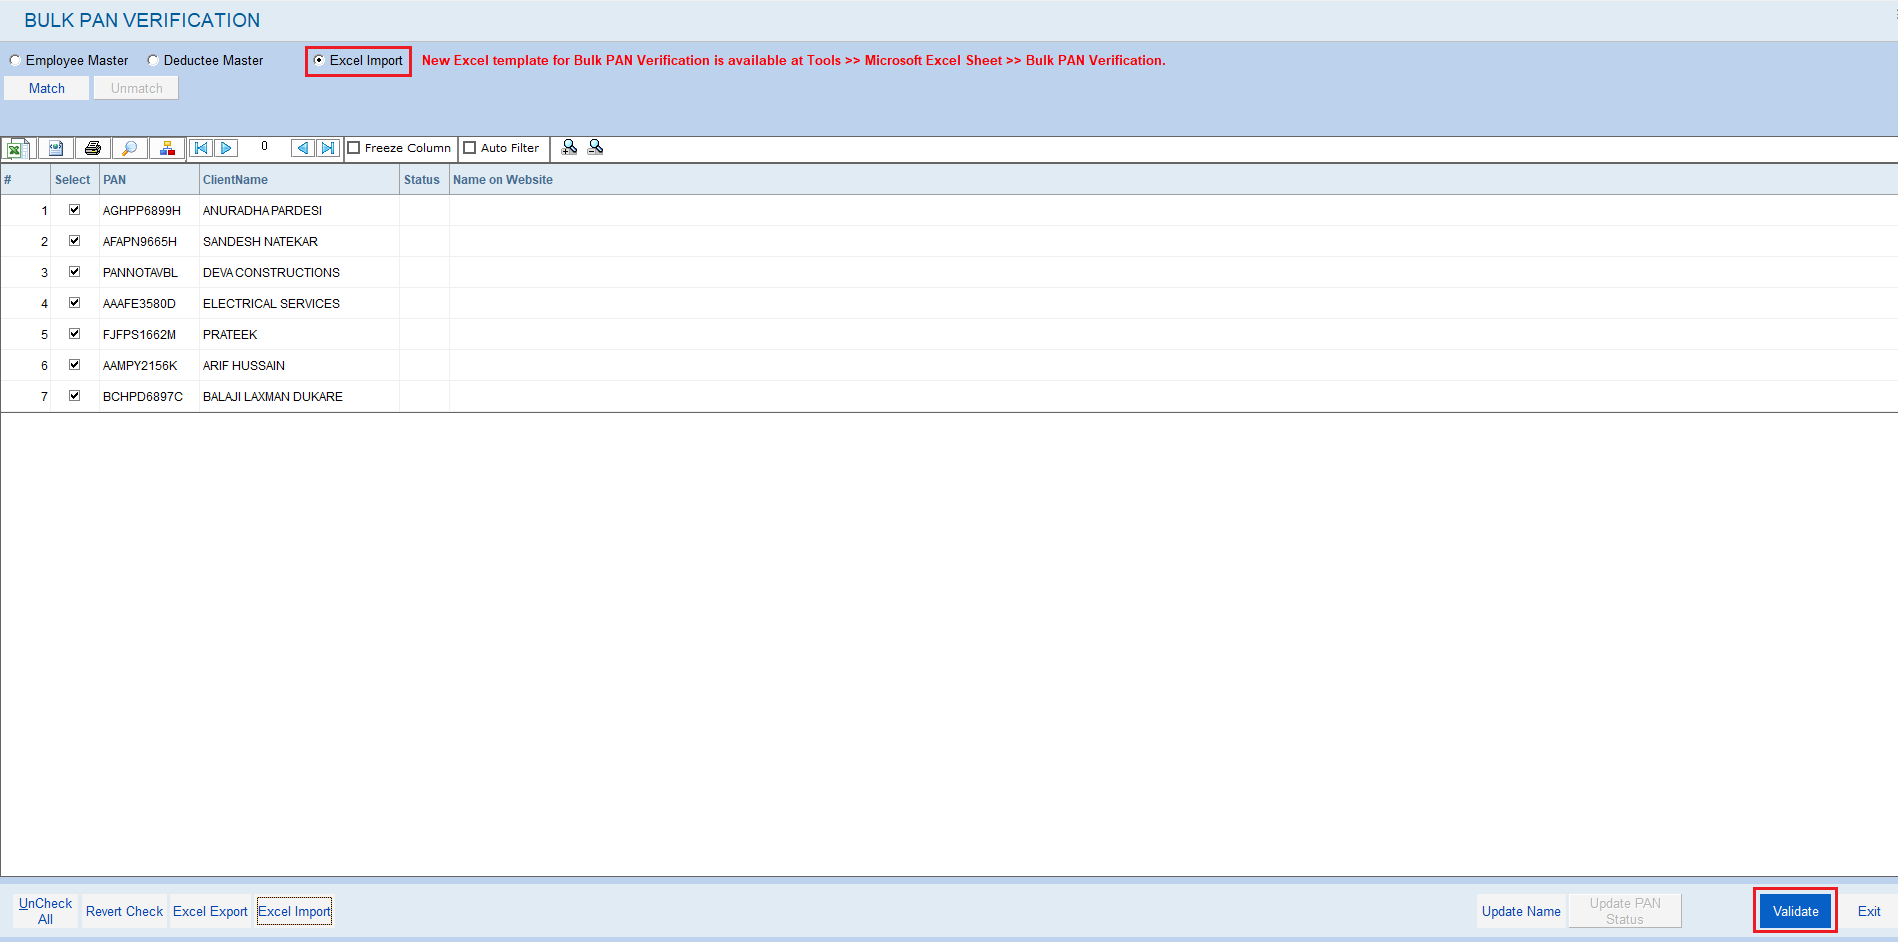Click client name DEVA CONSTRUCTIONS
Viewport: 1898px width, 942px height.
[271, 273]
